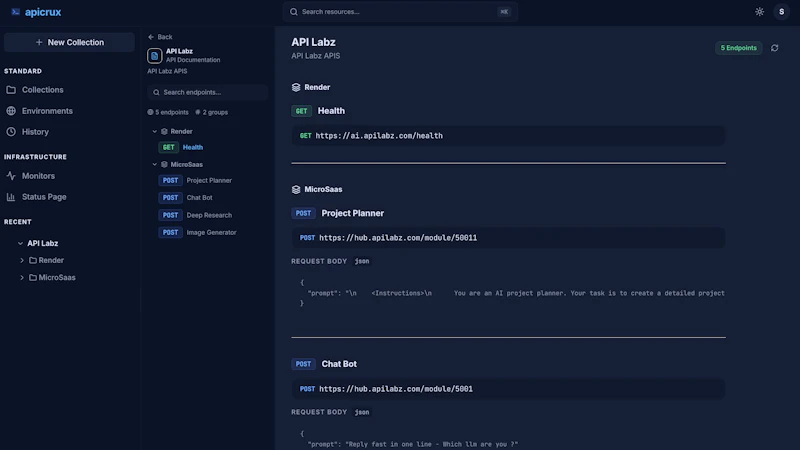Expand the MicroSaas folder chevron under Recent
The width and height of the screenshot is (800, 450).
coord(22,278)
